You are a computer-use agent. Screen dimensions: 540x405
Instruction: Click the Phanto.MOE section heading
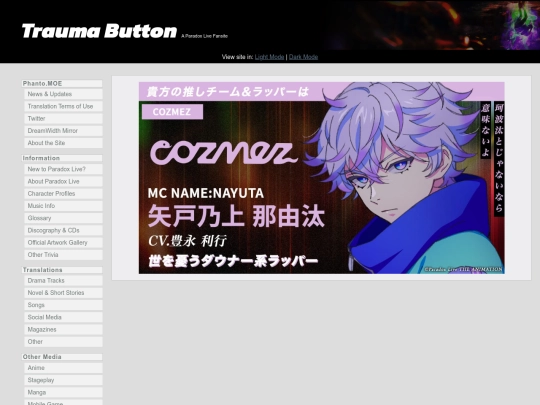[62, 84]
